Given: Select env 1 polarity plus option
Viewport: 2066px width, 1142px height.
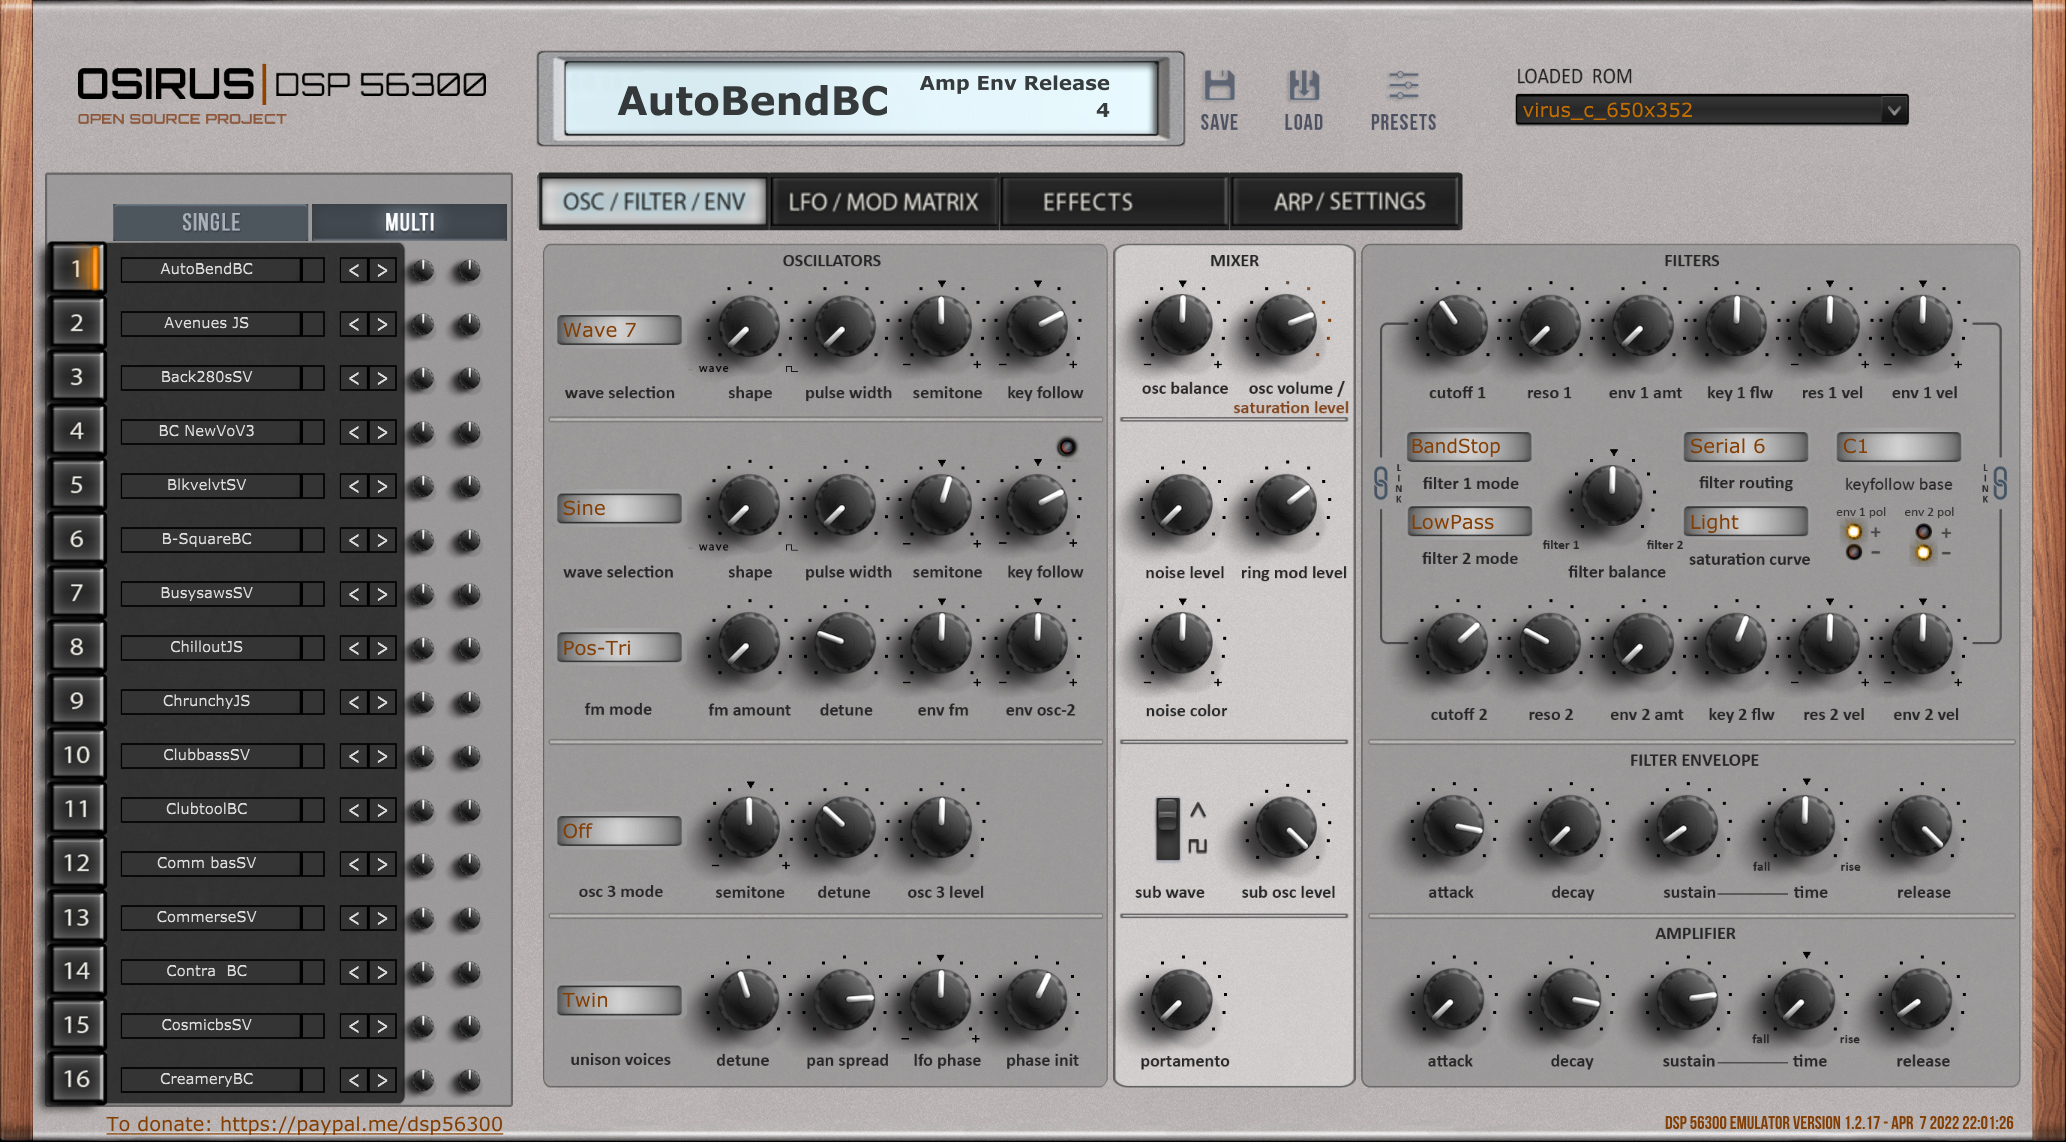Looking at the screenshot, I should [x=1854, y=532].
